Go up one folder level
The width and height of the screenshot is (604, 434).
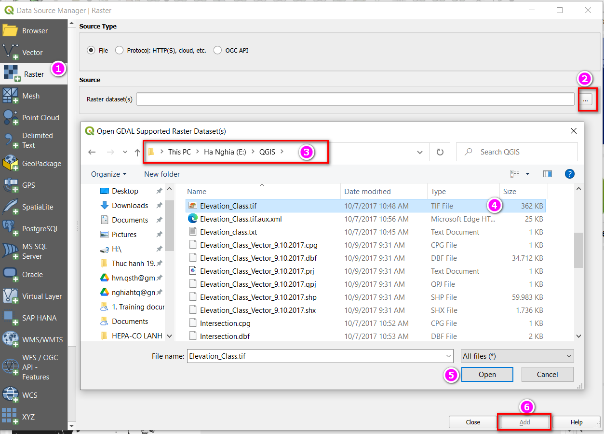coord(138,152)
